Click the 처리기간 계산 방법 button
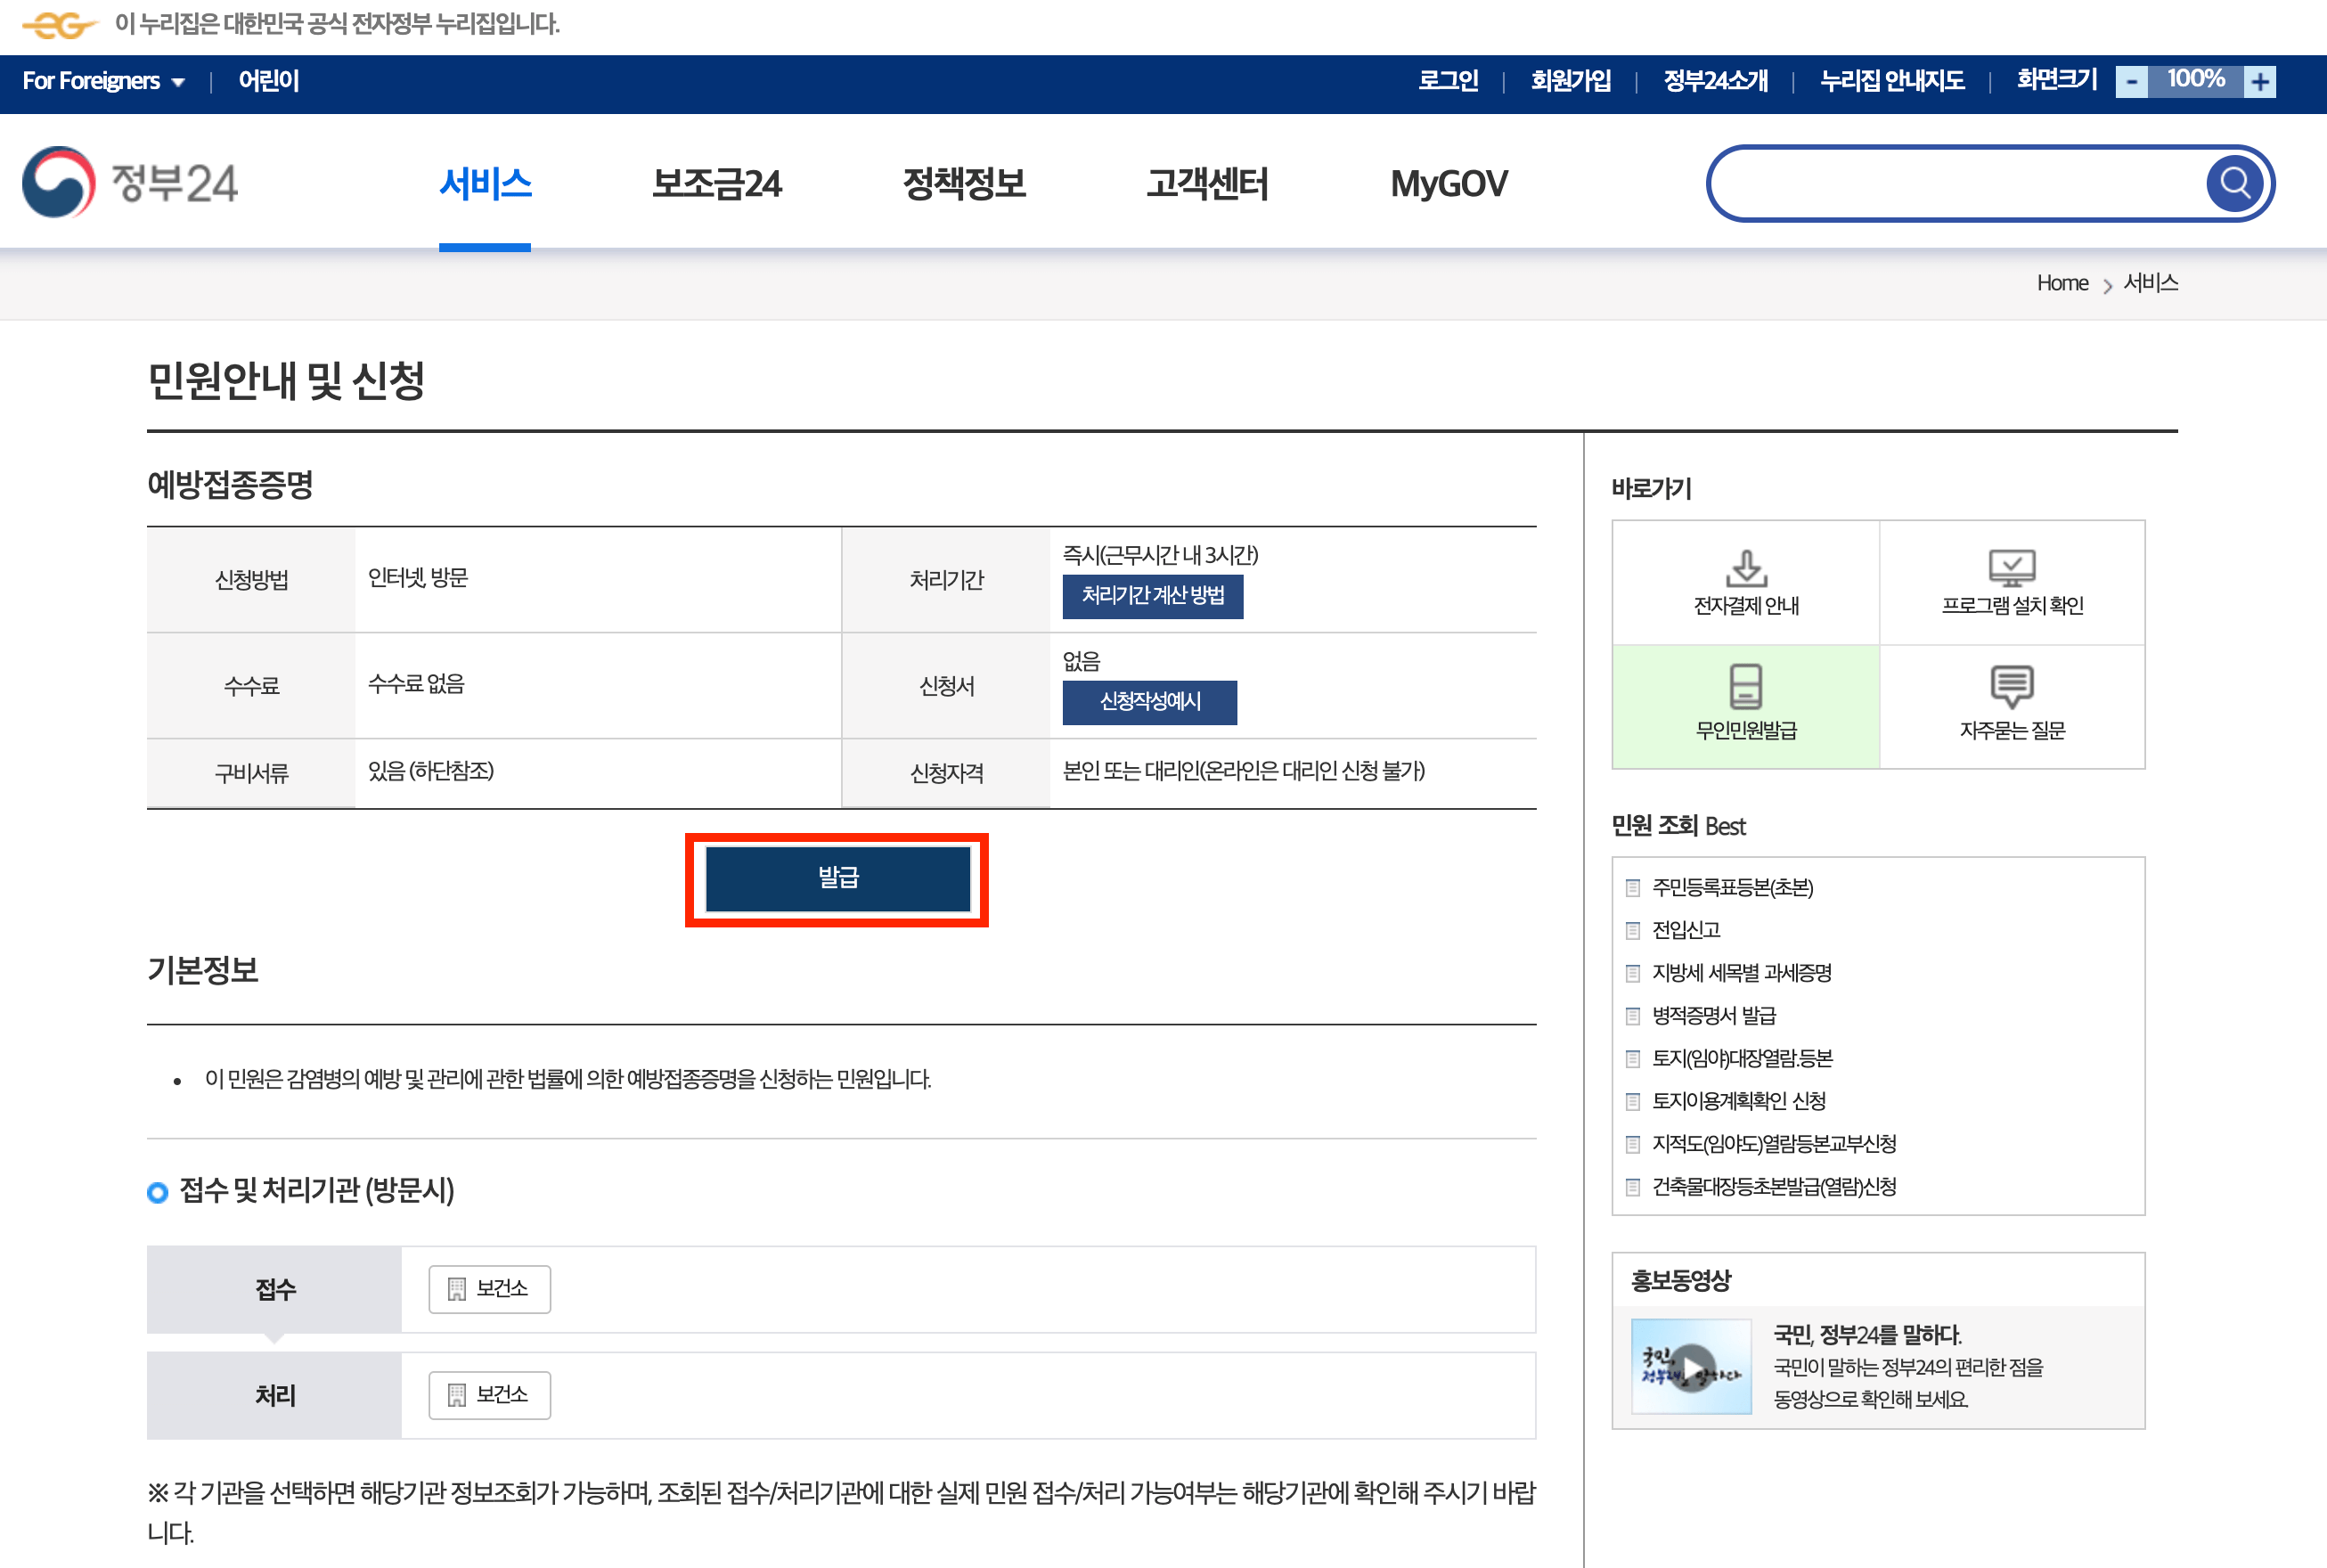Screen dimensions: 2327x1568 pyautogui.click(x=1152, y=596)
